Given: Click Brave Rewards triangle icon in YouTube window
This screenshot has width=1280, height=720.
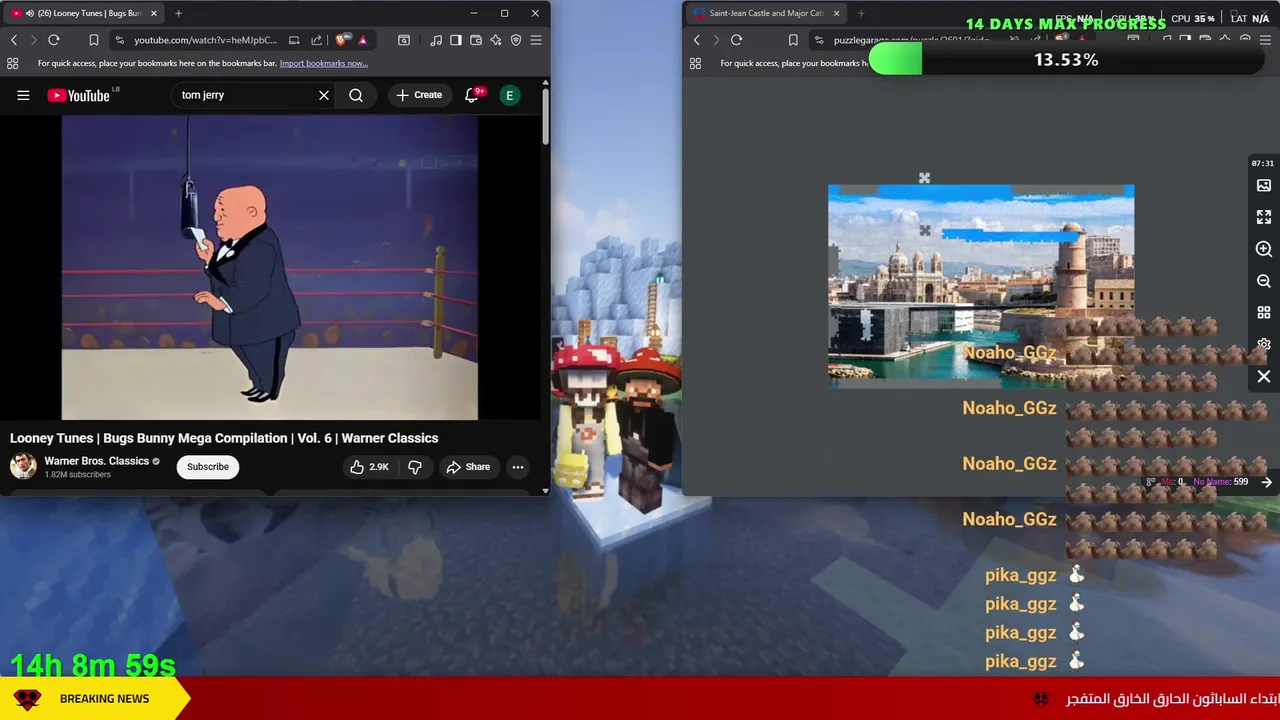Looking at the screenshot, I should pyautogui.click(x=363, y=40).
